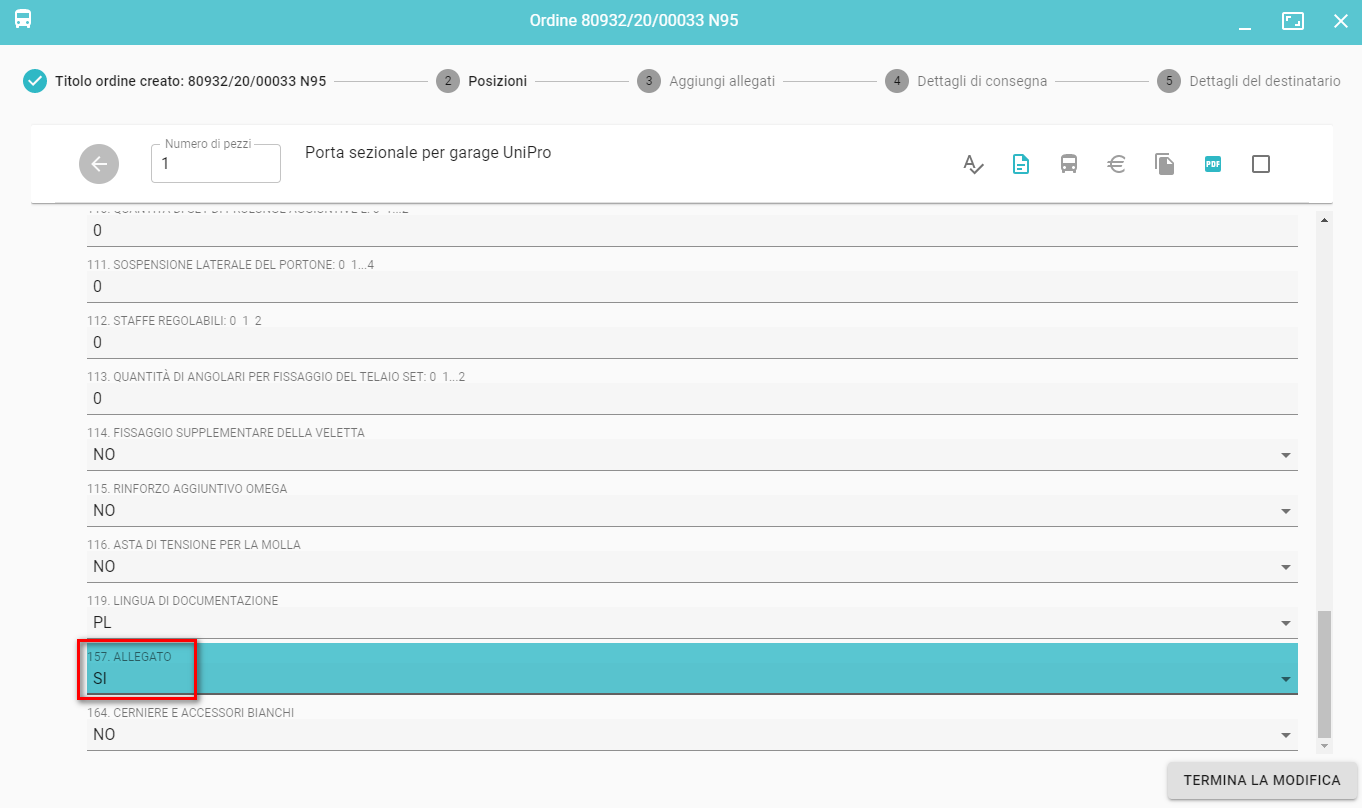Viewport: 1362px width, 808px height.
Task: Click the Termina la modifica button
Action: tap(1261, 780)
